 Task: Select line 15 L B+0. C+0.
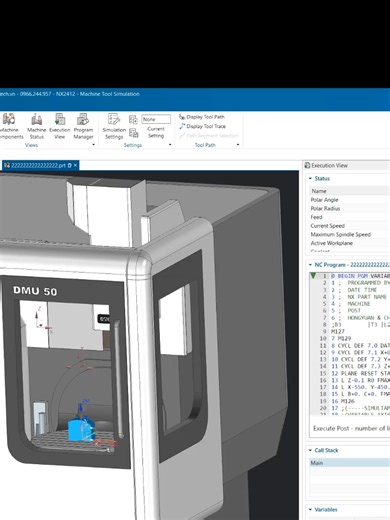tap(360, 394)
